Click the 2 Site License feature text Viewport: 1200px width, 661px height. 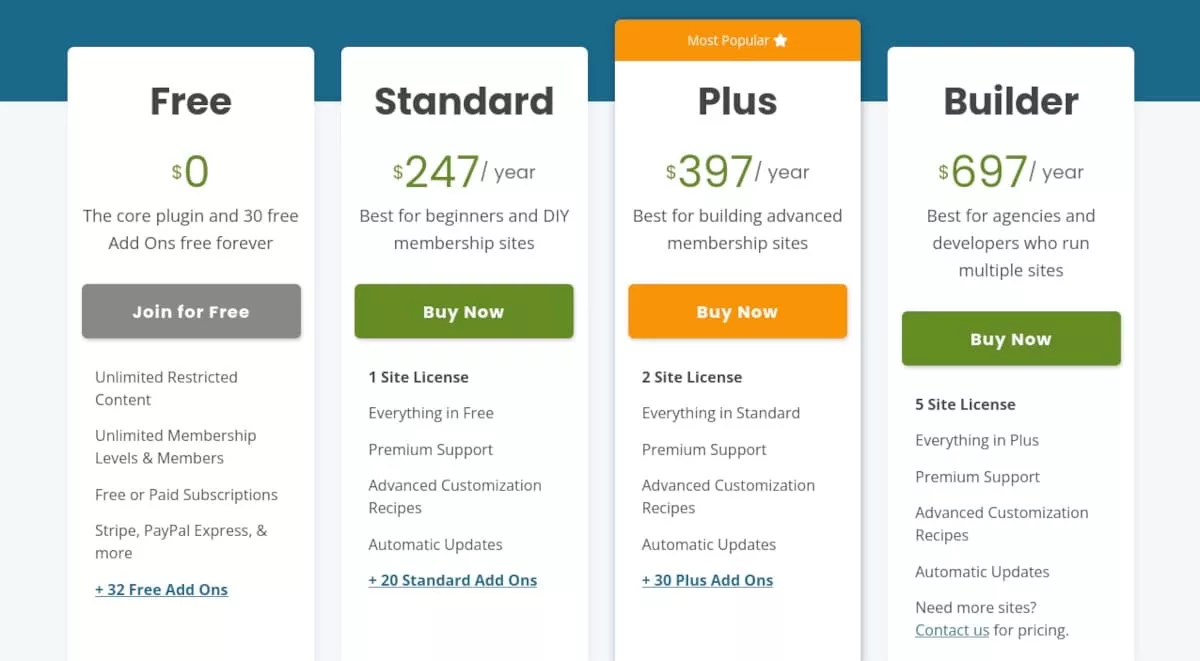click(692, 377)
